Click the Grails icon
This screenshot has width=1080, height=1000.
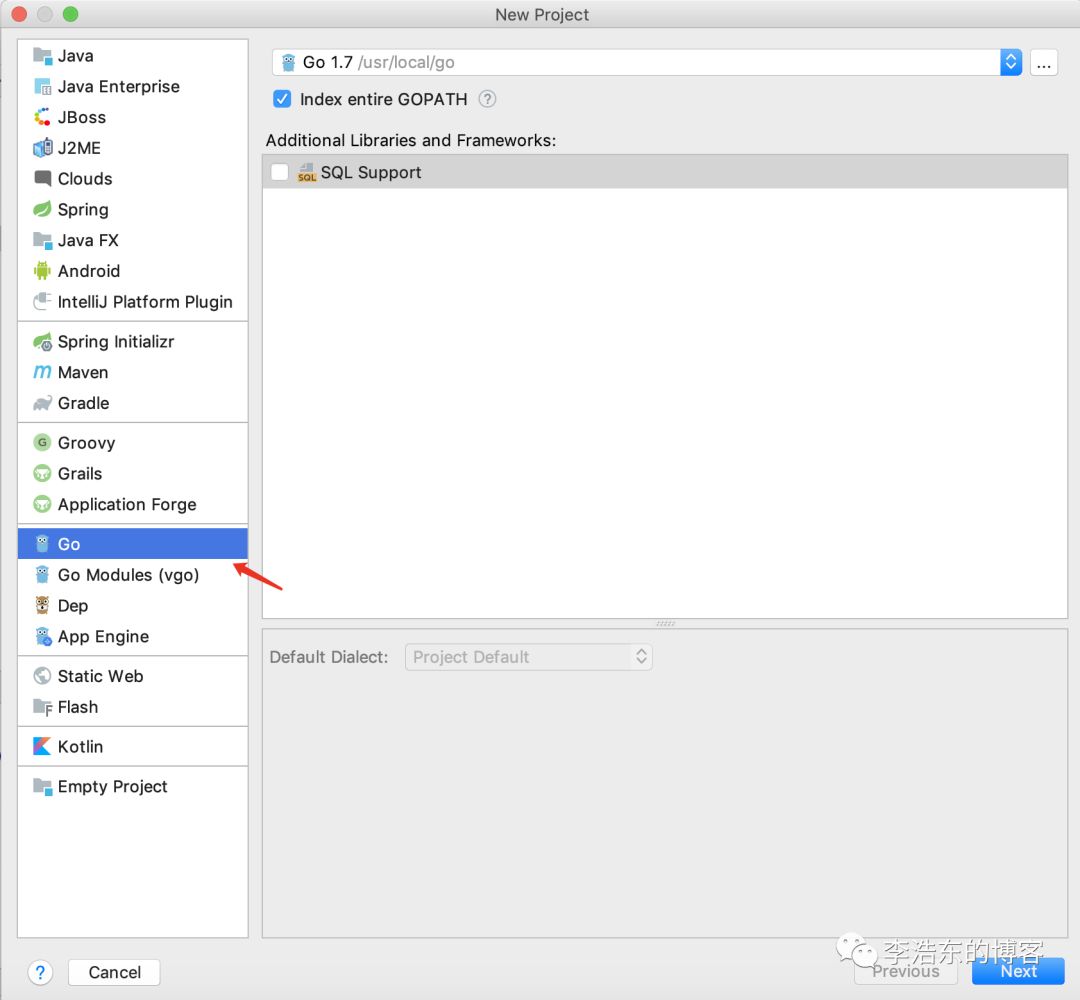[x=43, y=474]
